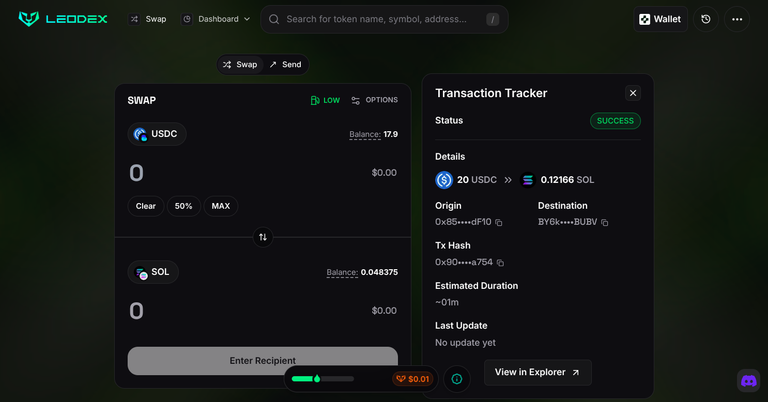Open swap OPTIONS settings
768x402 pixels.
pyautogui.click(x=374, y=100)
